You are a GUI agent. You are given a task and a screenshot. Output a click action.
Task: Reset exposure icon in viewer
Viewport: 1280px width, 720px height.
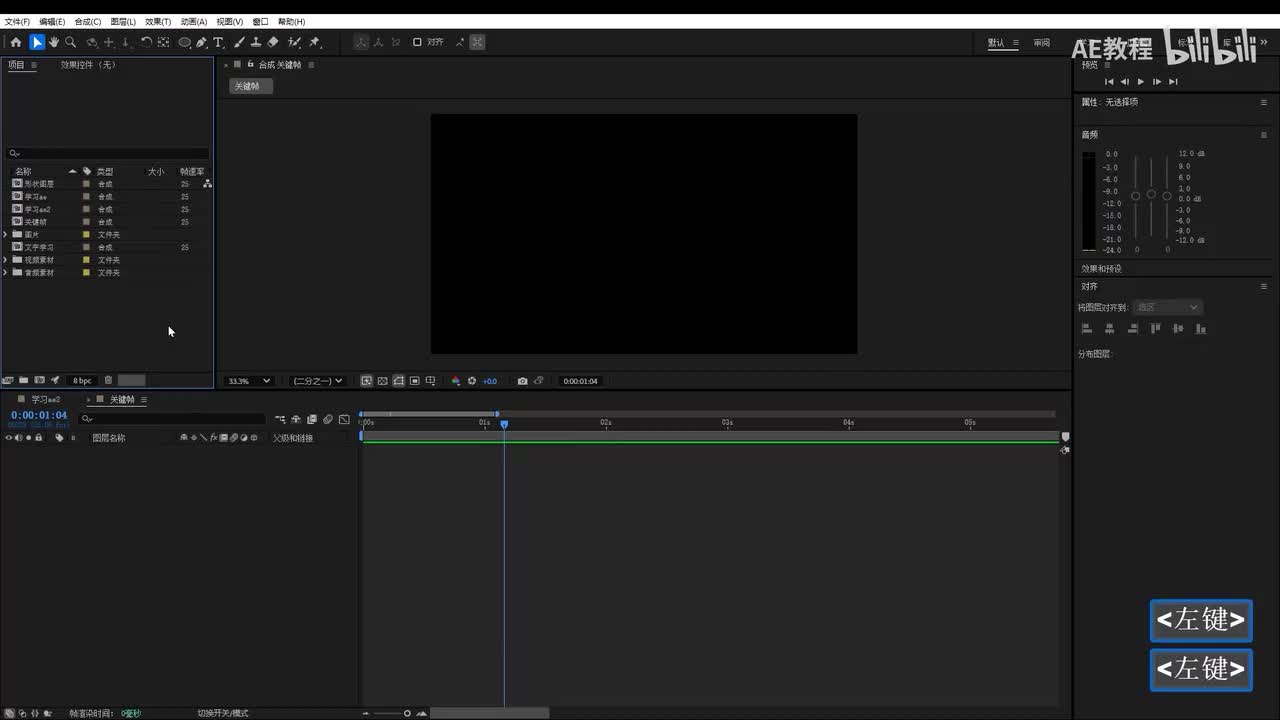tap(472, 381)
